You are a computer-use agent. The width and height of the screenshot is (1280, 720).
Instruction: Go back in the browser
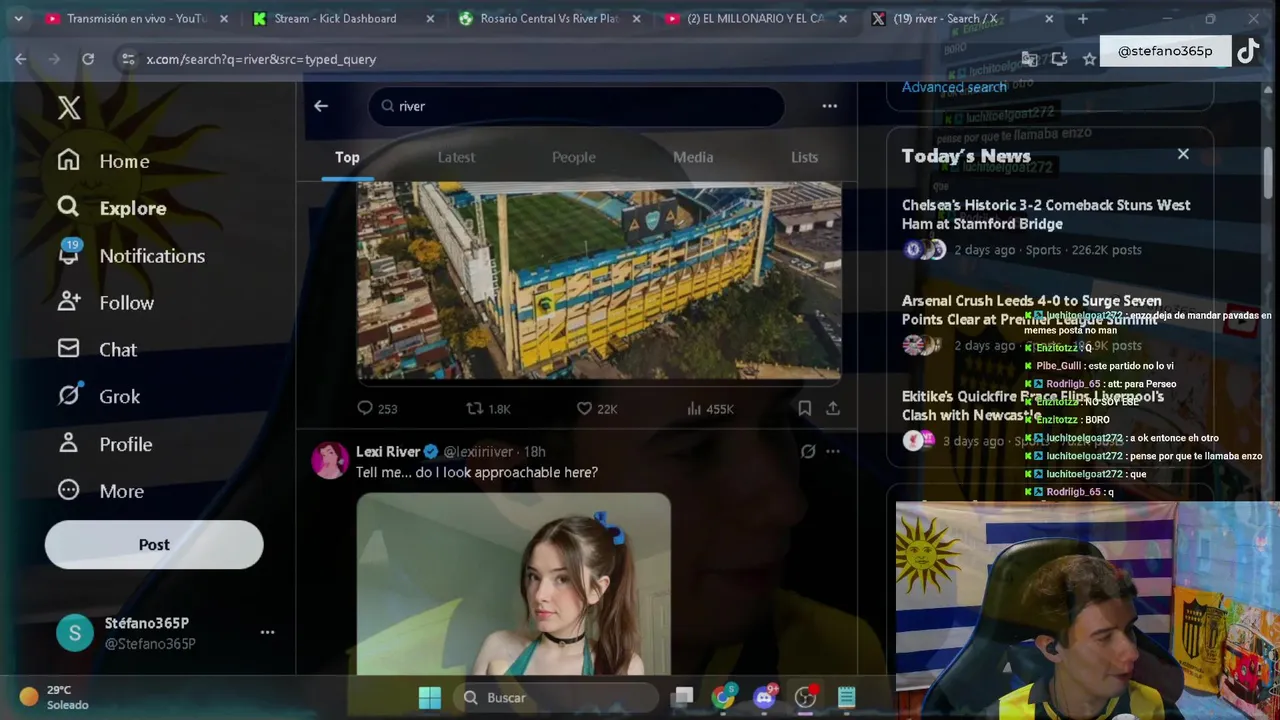21,59
